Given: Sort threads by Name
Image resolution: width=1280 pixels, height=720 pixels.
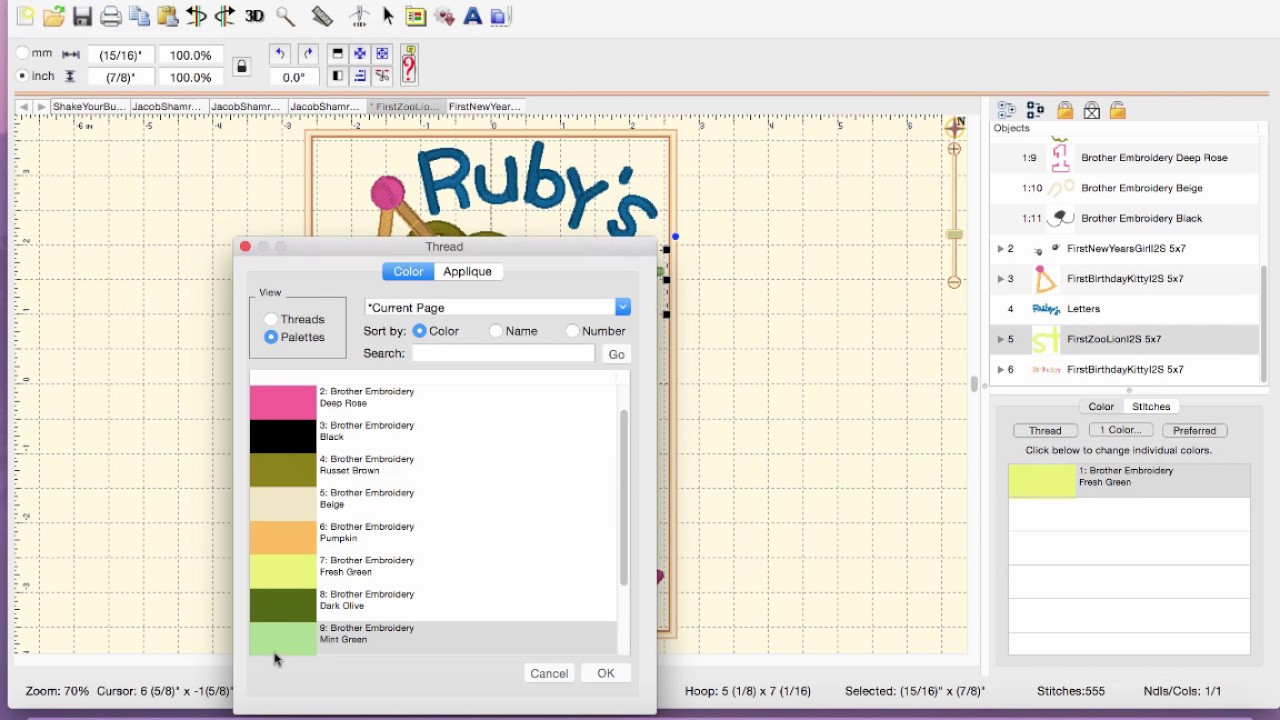Looking at the screenshot, I should [496, 331].
